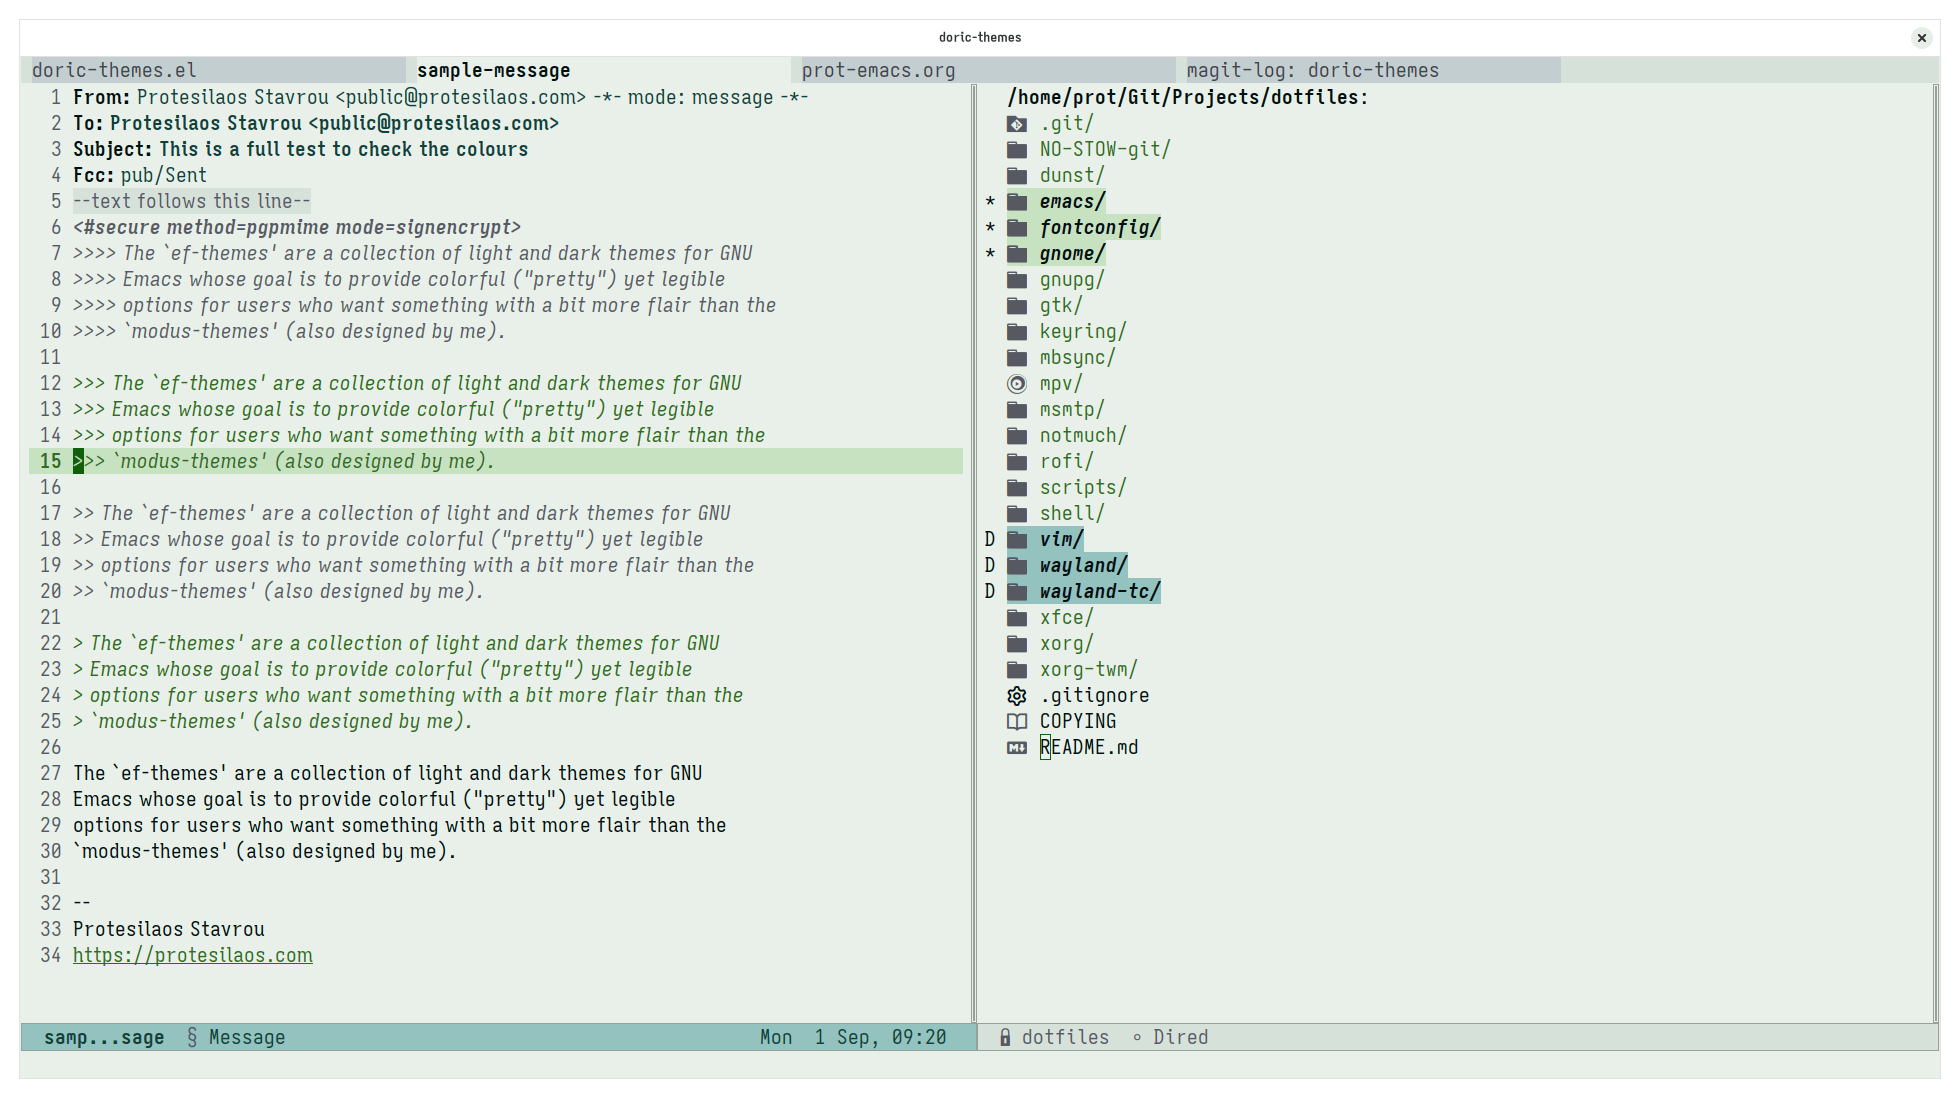This screenshot has width=1960, height=1098.
Task: Click the folder icon next to xfce/
Action: 1016,618
